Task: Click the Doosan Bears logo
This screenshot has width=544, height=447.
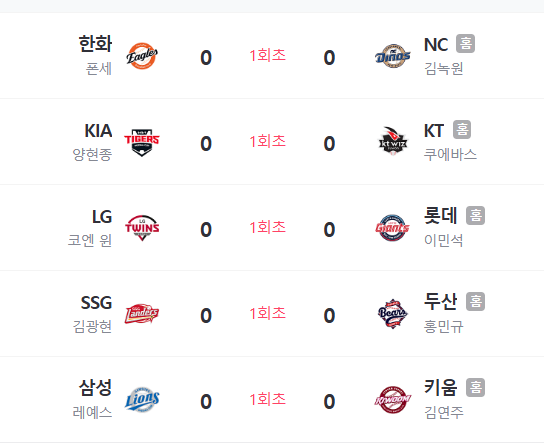Action: click(x=392, y=314)
